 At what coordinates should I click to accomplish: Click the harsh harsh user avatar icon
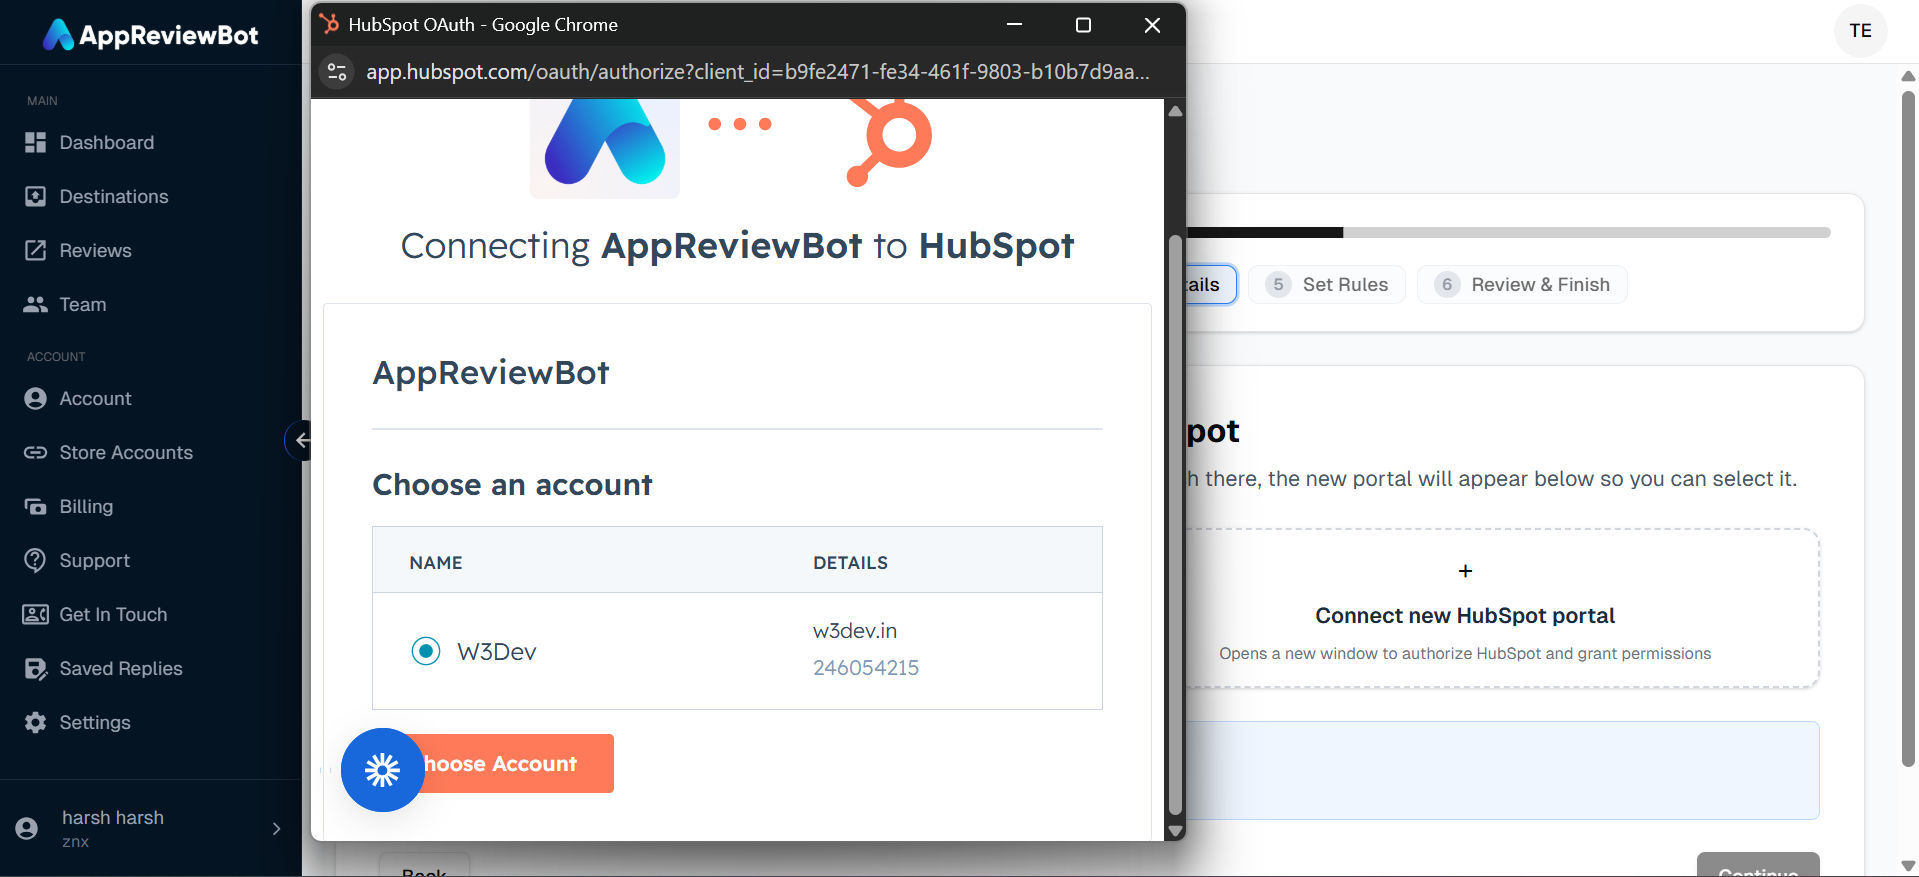27,829
